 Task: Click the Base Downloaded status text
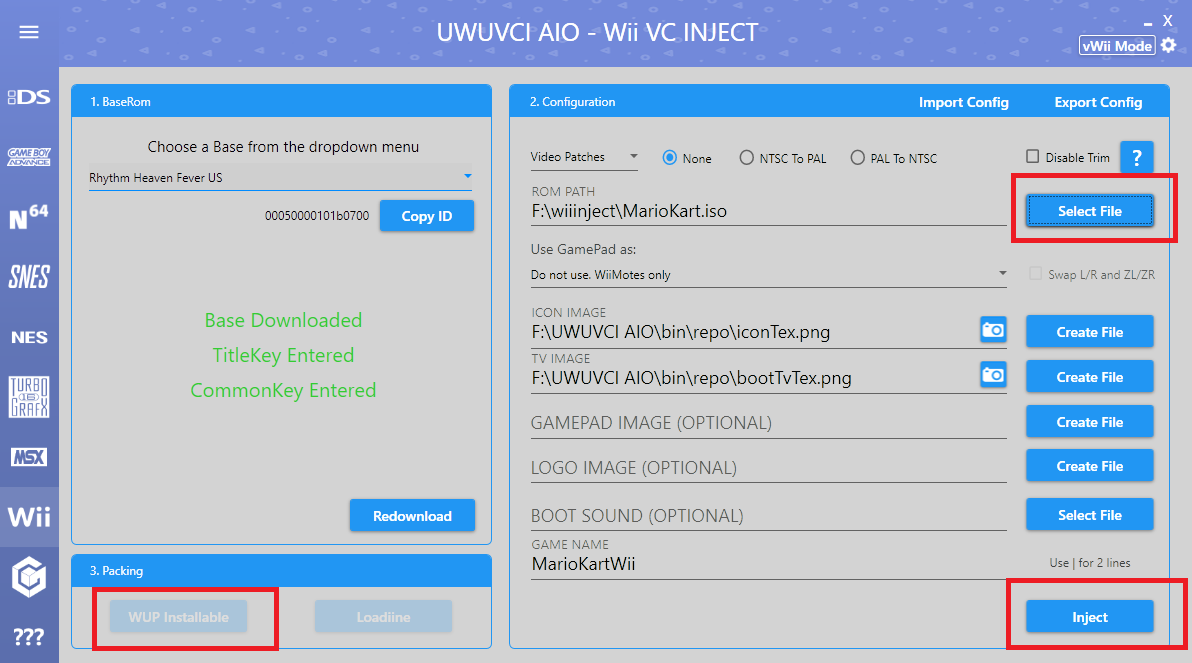(283, 320)
